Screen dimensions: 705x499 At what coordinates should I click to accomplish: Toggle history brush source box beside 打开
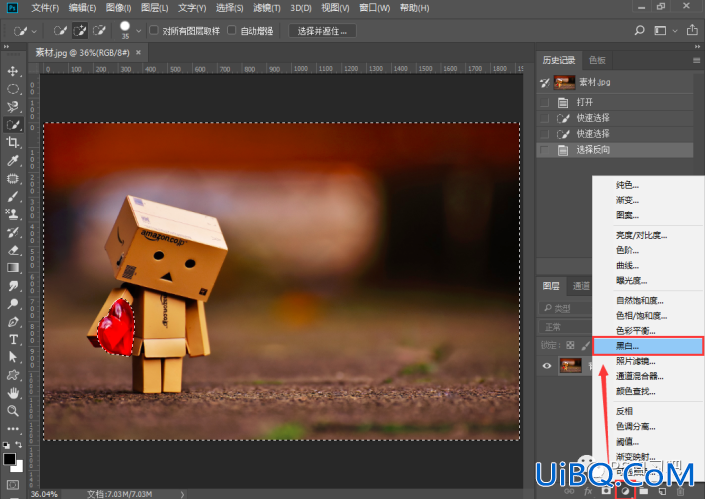pyautogui.click(x=544, y=102)
